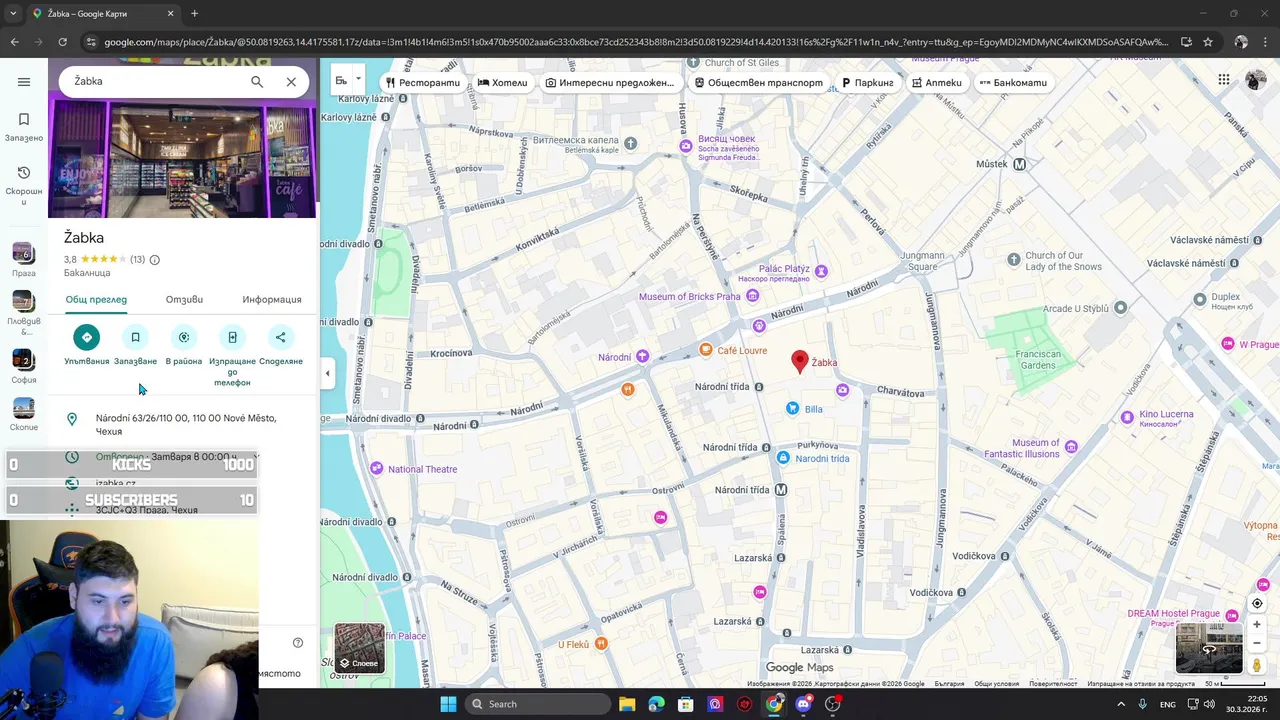Screen dimensions: 1280x720
Task: Filter map by Банкомати
Action: [x=1013, y=83]
